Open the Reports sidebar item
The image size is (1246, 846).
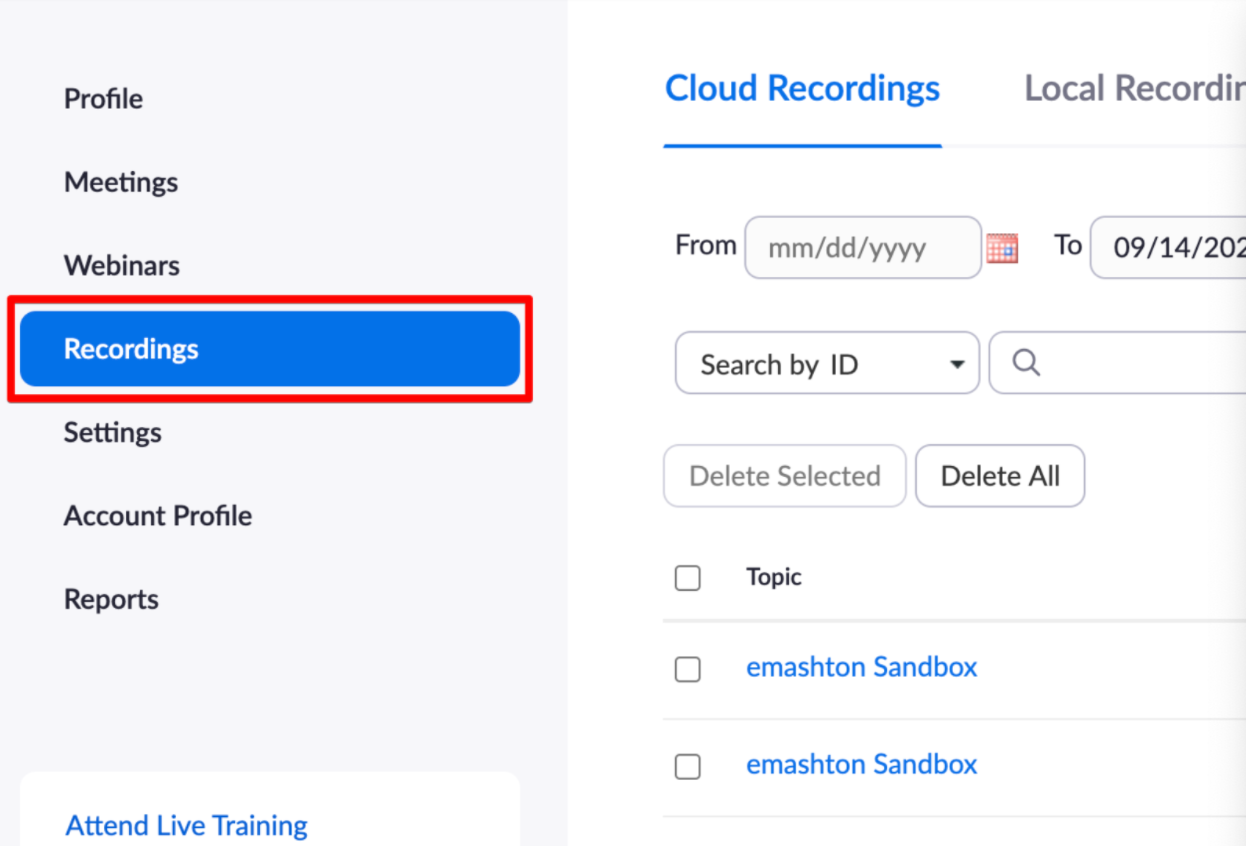111,600
